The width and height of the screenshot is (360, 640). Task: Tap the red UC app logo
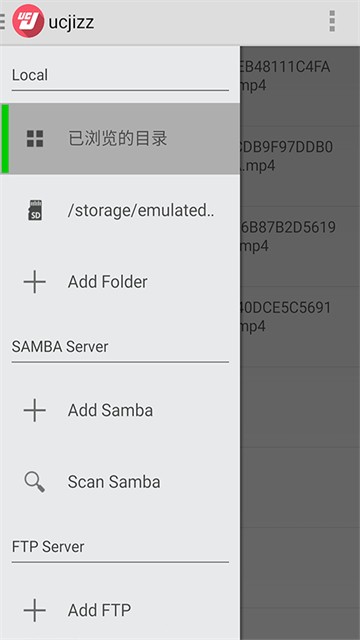click(28, 21)
